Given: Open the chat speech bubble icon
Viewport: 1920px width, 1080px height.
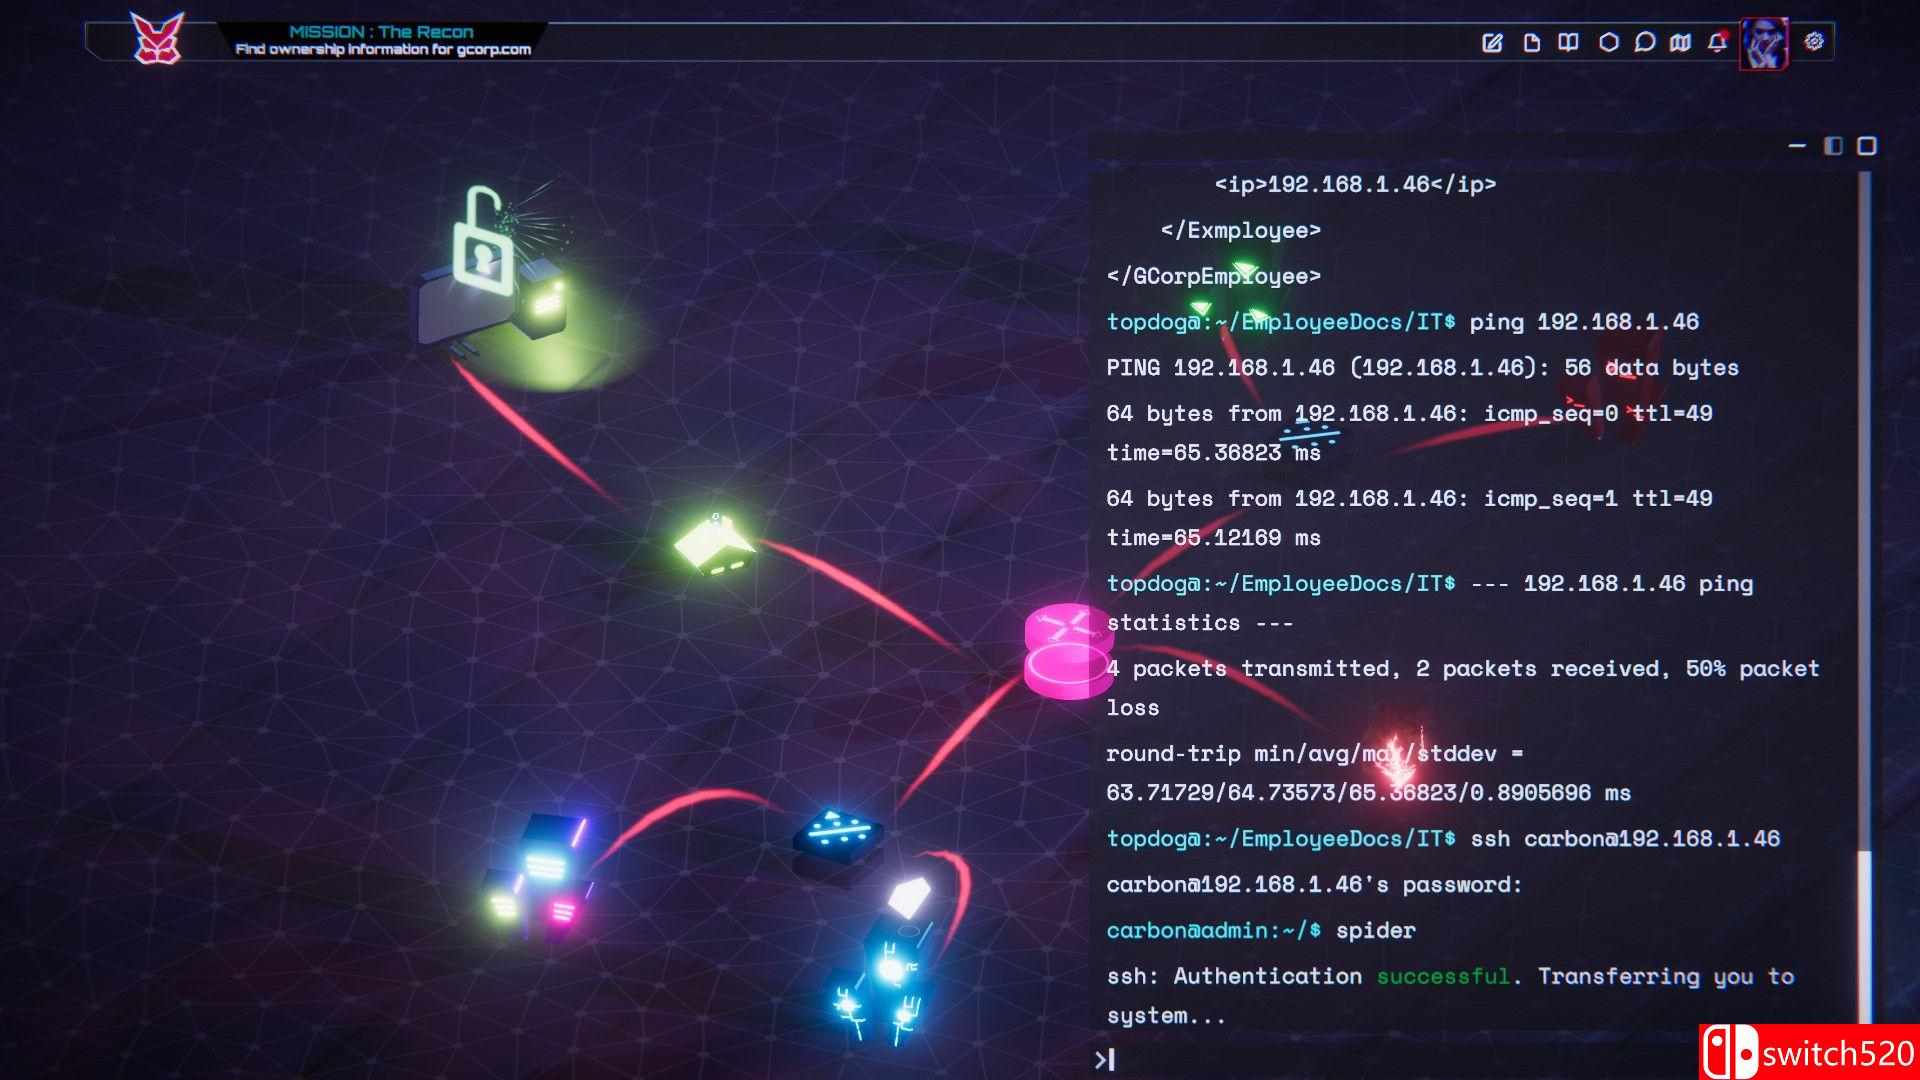Looking at the screenshot, I should tap(1644, 42).
